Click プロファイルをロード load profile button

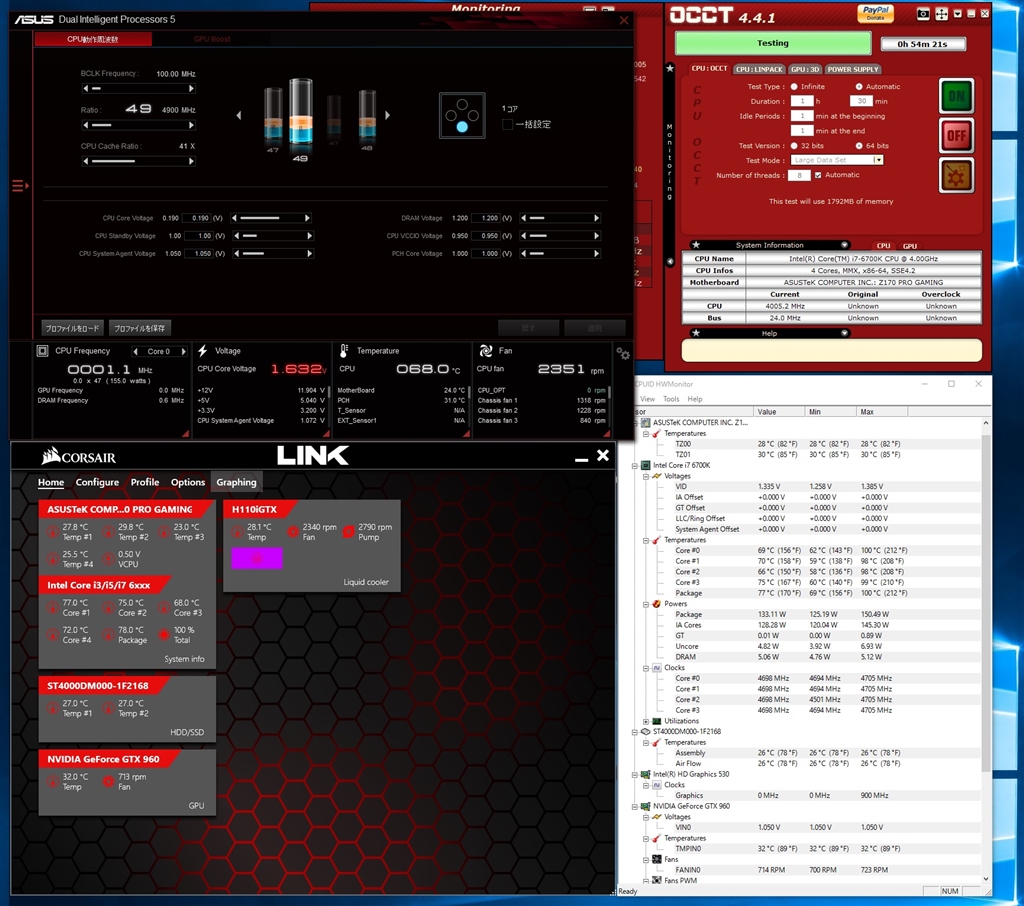pyautogui.click(x=72, y=328)
